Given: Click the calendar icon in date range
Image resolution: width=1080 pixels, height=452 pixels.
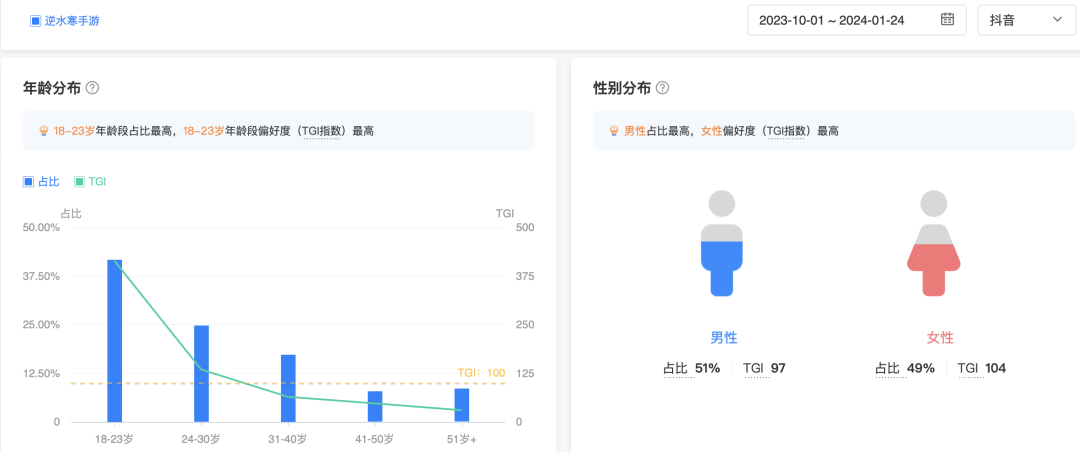Looking at the screenshot, I should pos(947,20).
